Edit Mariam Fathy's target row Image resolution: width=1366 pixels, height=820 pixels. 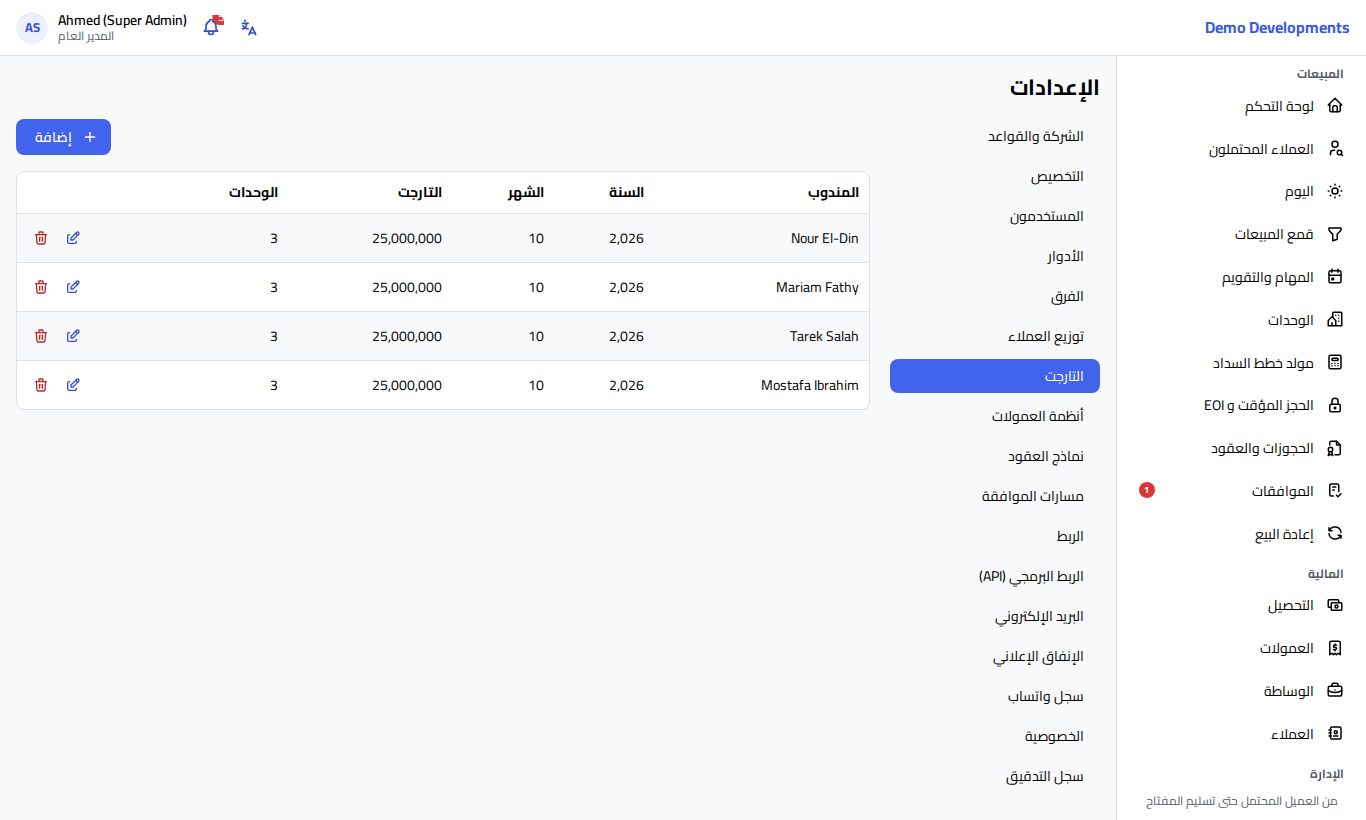click(x=73, y=287)
